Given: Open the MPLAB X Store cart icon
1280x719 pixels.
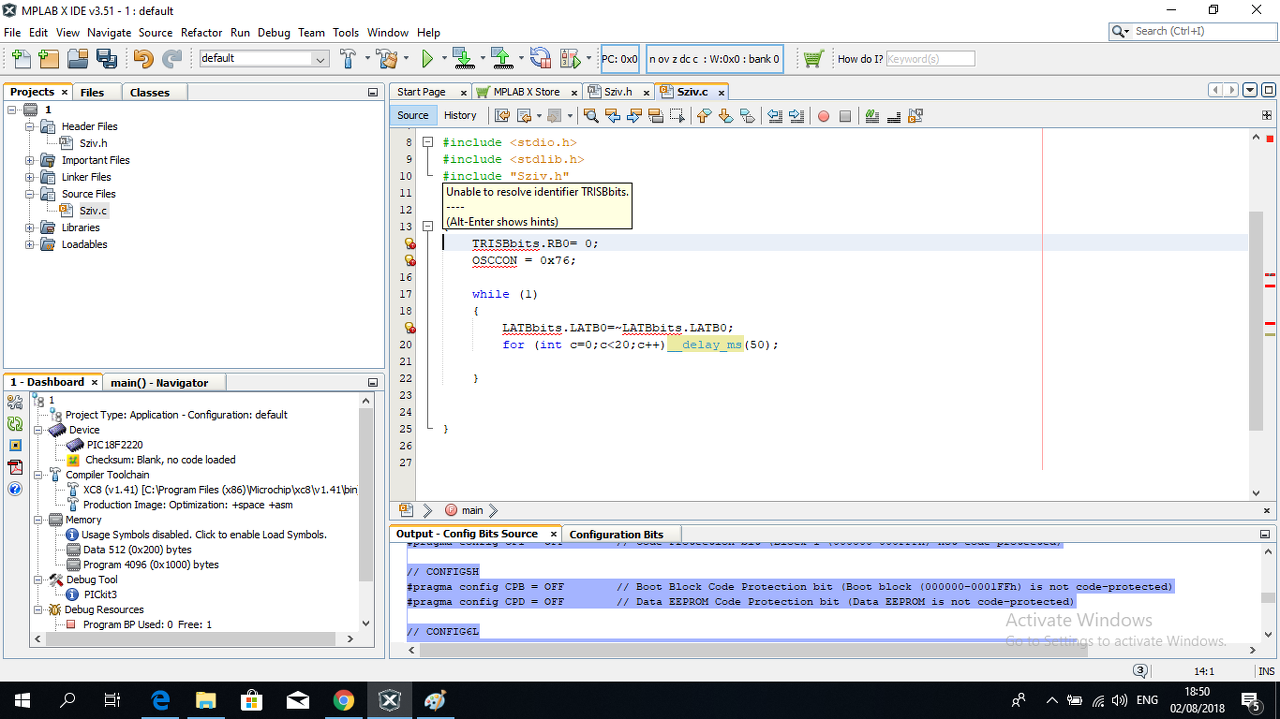Looking at the screenshot, I should [813, 59].
